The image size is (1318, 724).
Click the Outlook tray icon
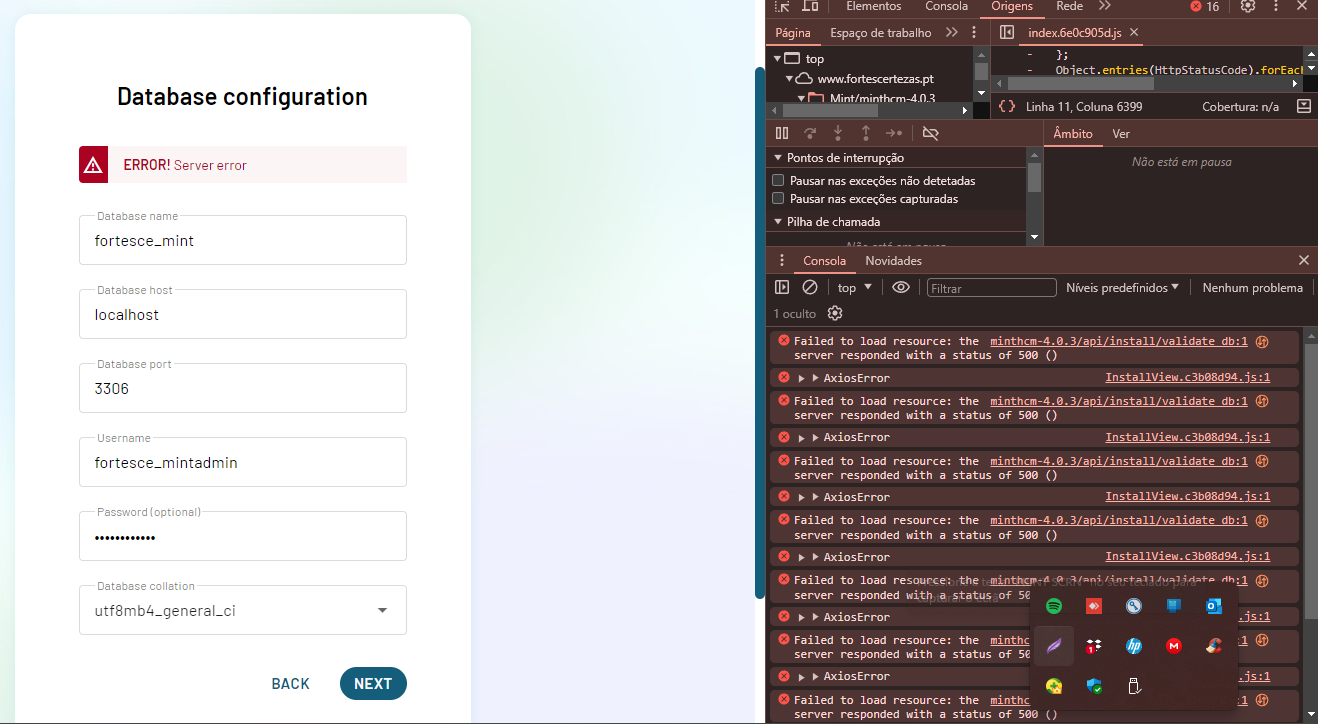tap(1214, 606)
